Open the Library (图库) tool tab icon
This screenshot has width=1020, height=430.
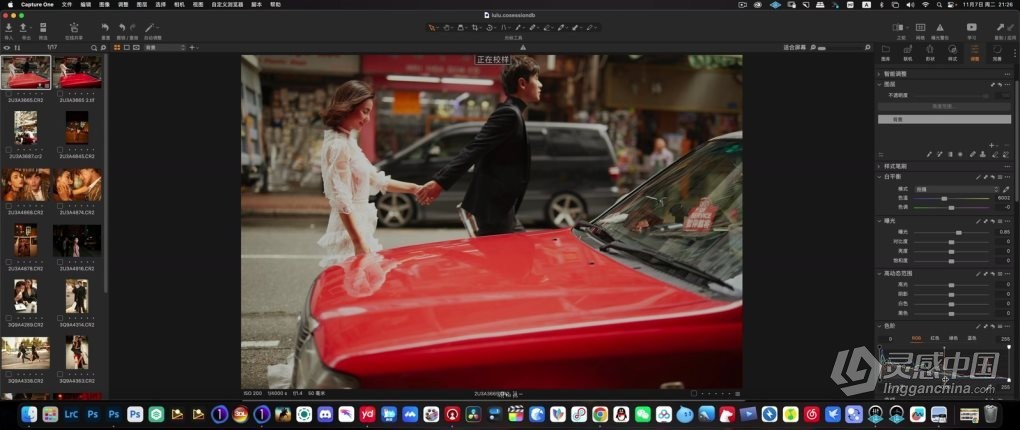tap(887, 48)
